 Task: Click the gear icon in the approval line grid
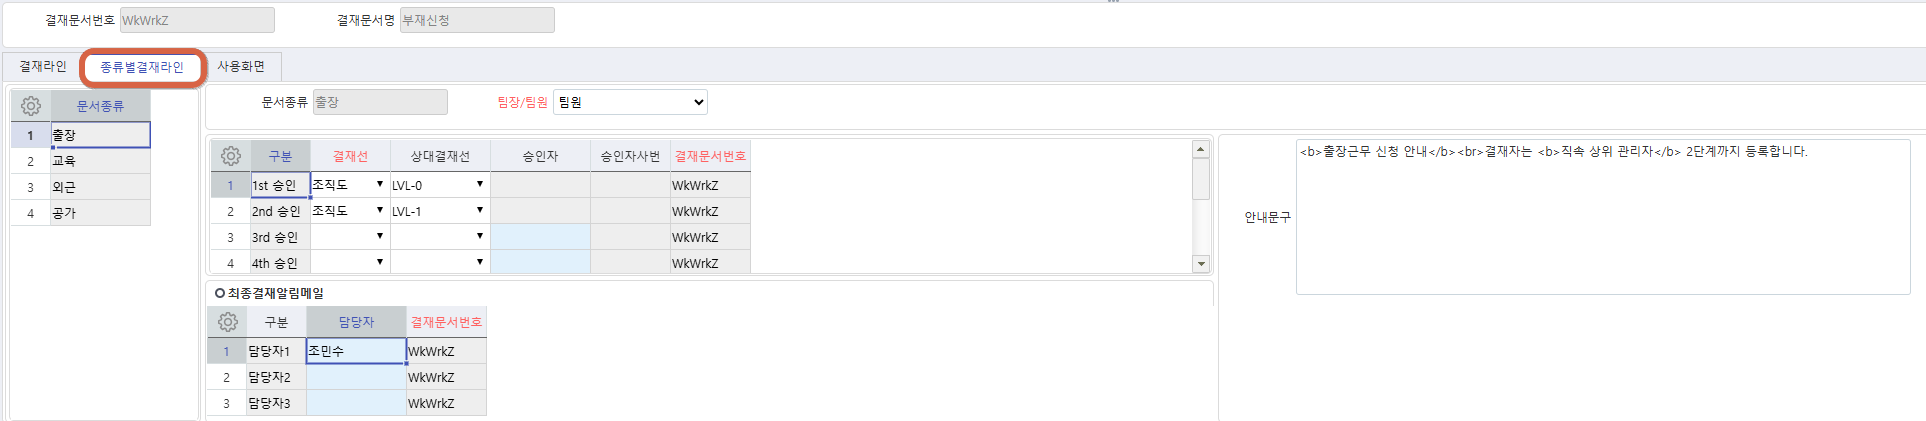(231, 156)
